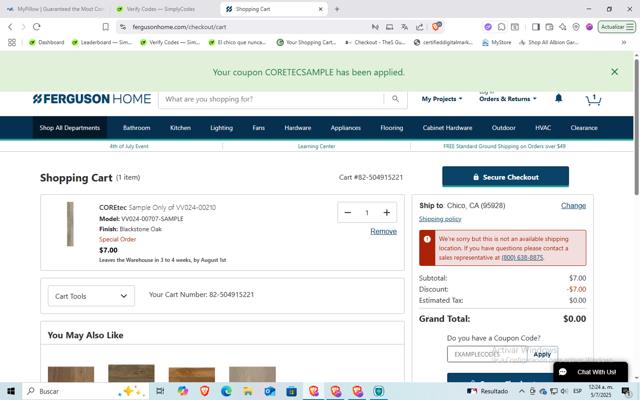The height and width of the screenshot is (400, 640).
Task: Dismiss the coupon applied banner with its X
Action: (x=614, y=72)
